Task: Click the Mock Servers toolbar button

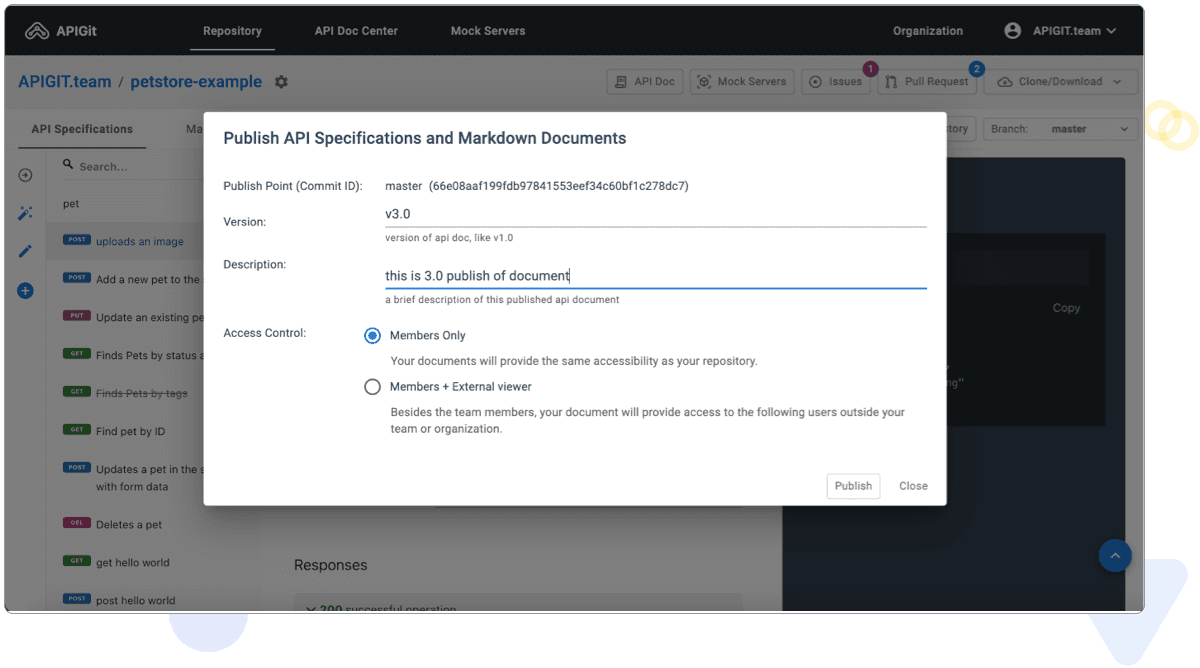Action: point(742,82)
